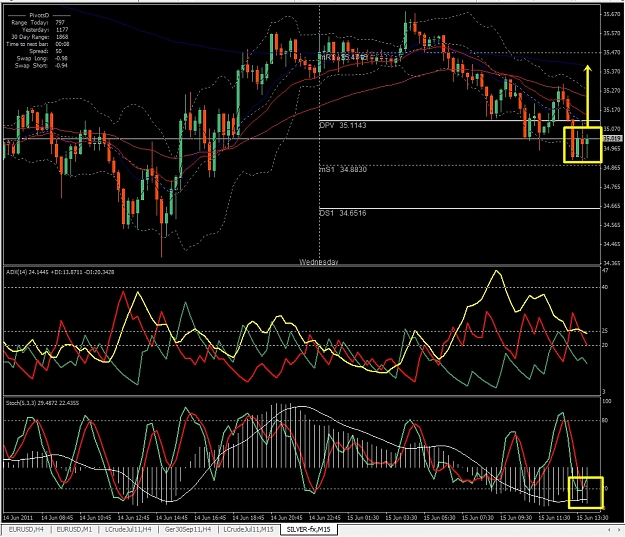This screenshot has width=625, height=537.
Task: Click the 35.670 price scale label
Action: coord(611,14)
